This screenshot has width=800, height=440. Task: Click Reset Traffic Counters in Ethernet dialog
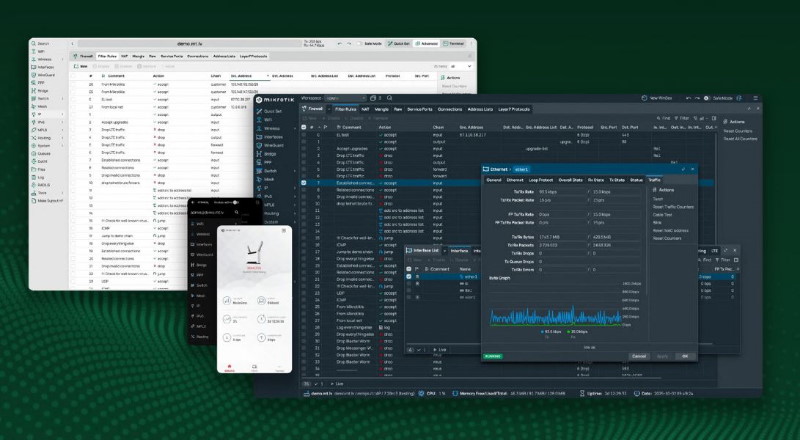tap(673, 207)
